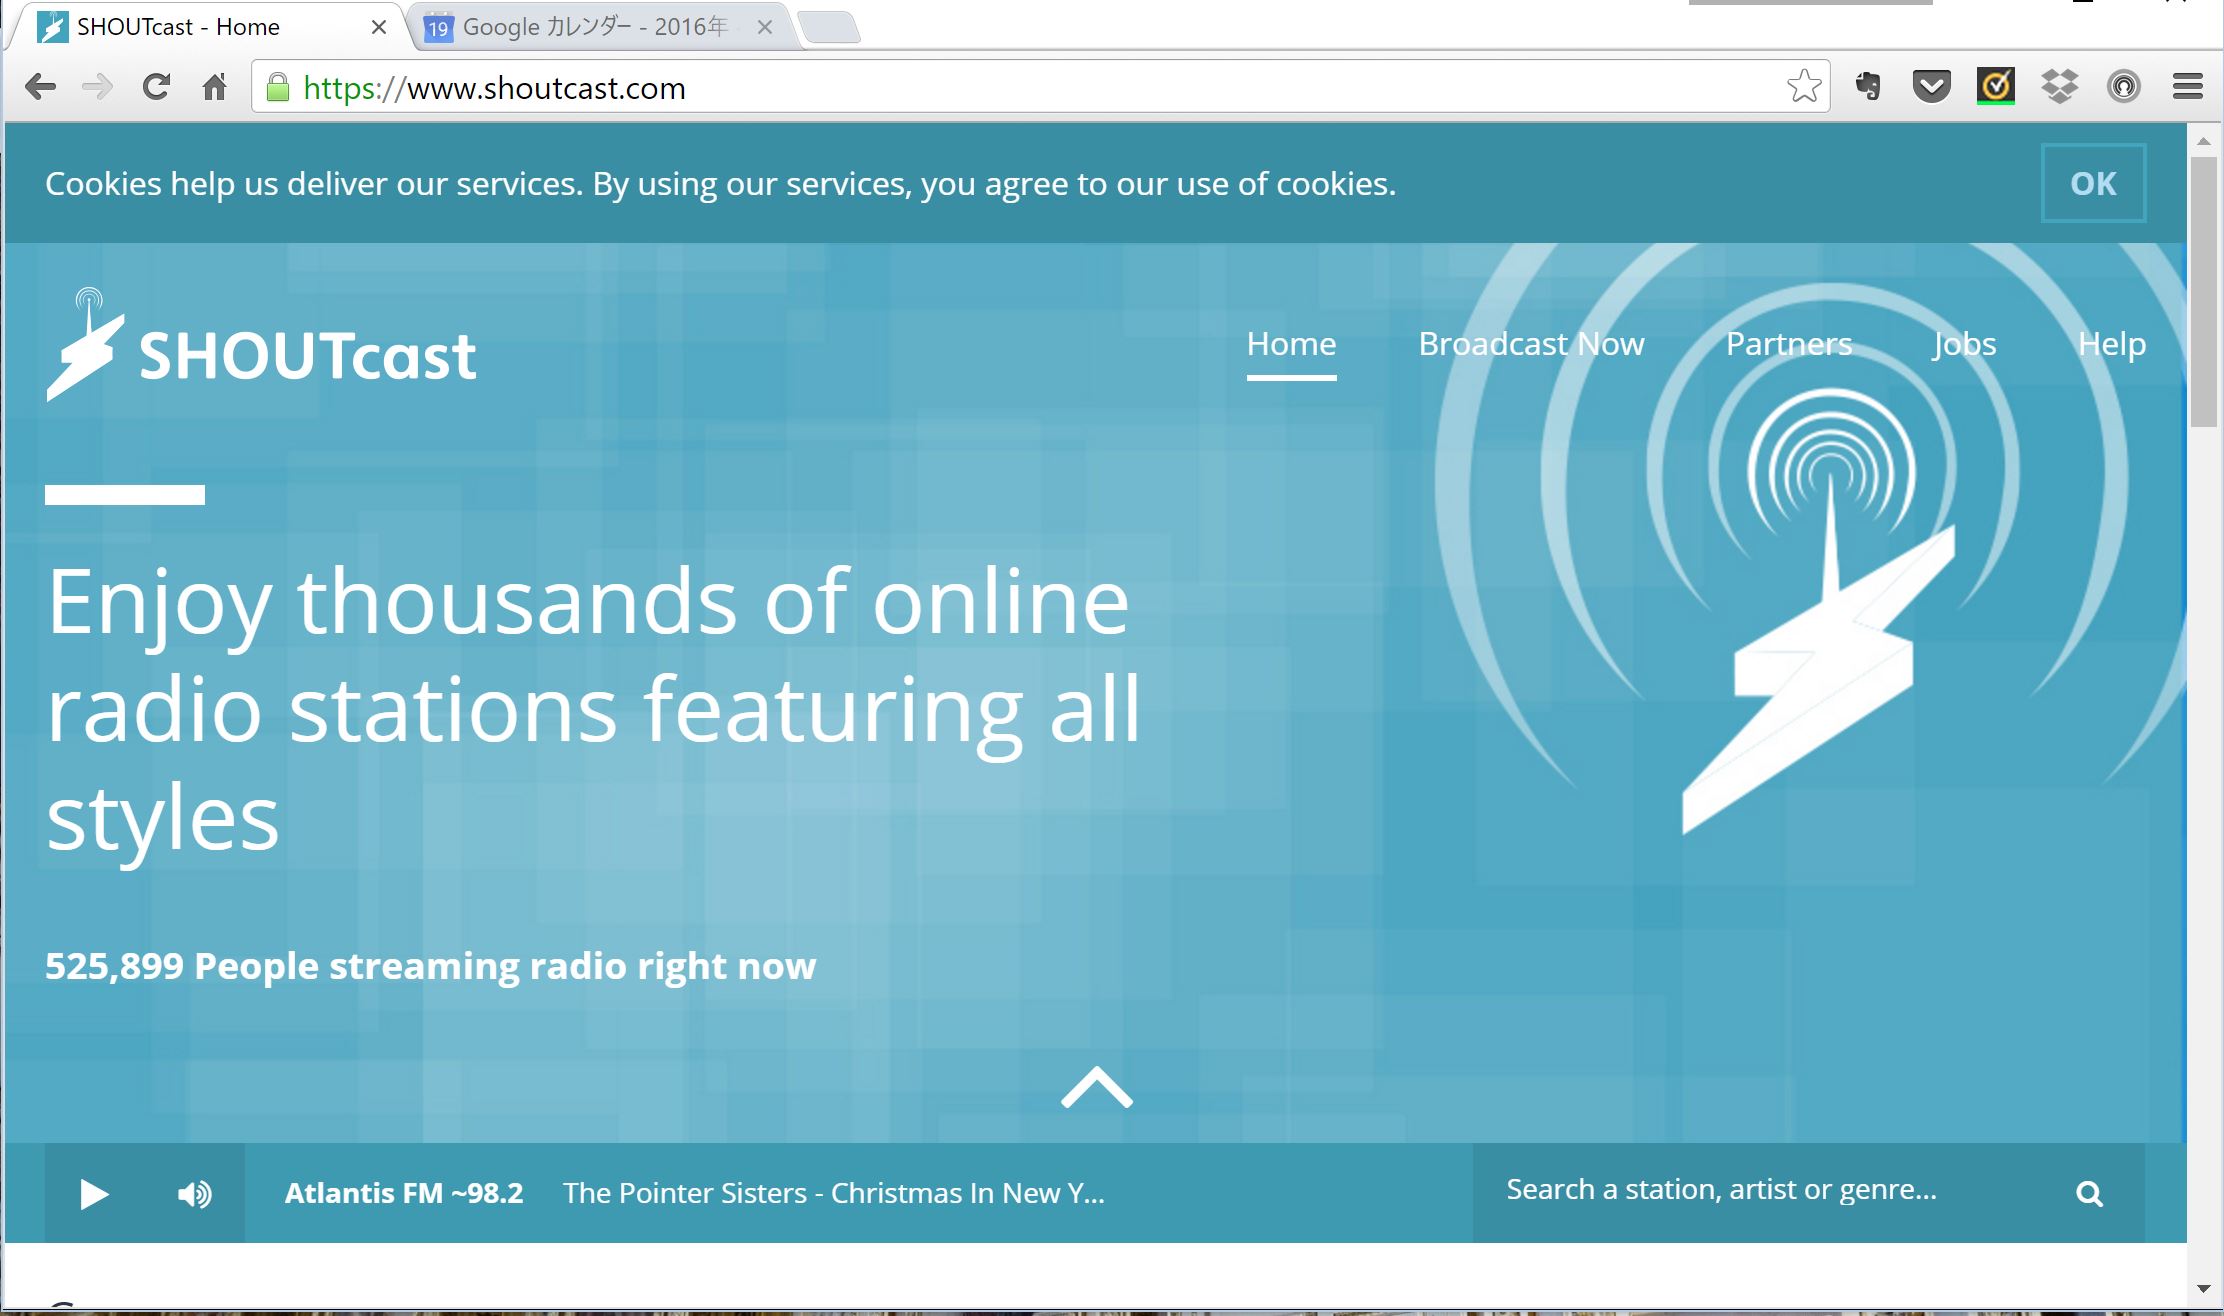Go to the browser home page icon
The height and width of the screenshot is (1316, 2224).
(x=214, y=87)
